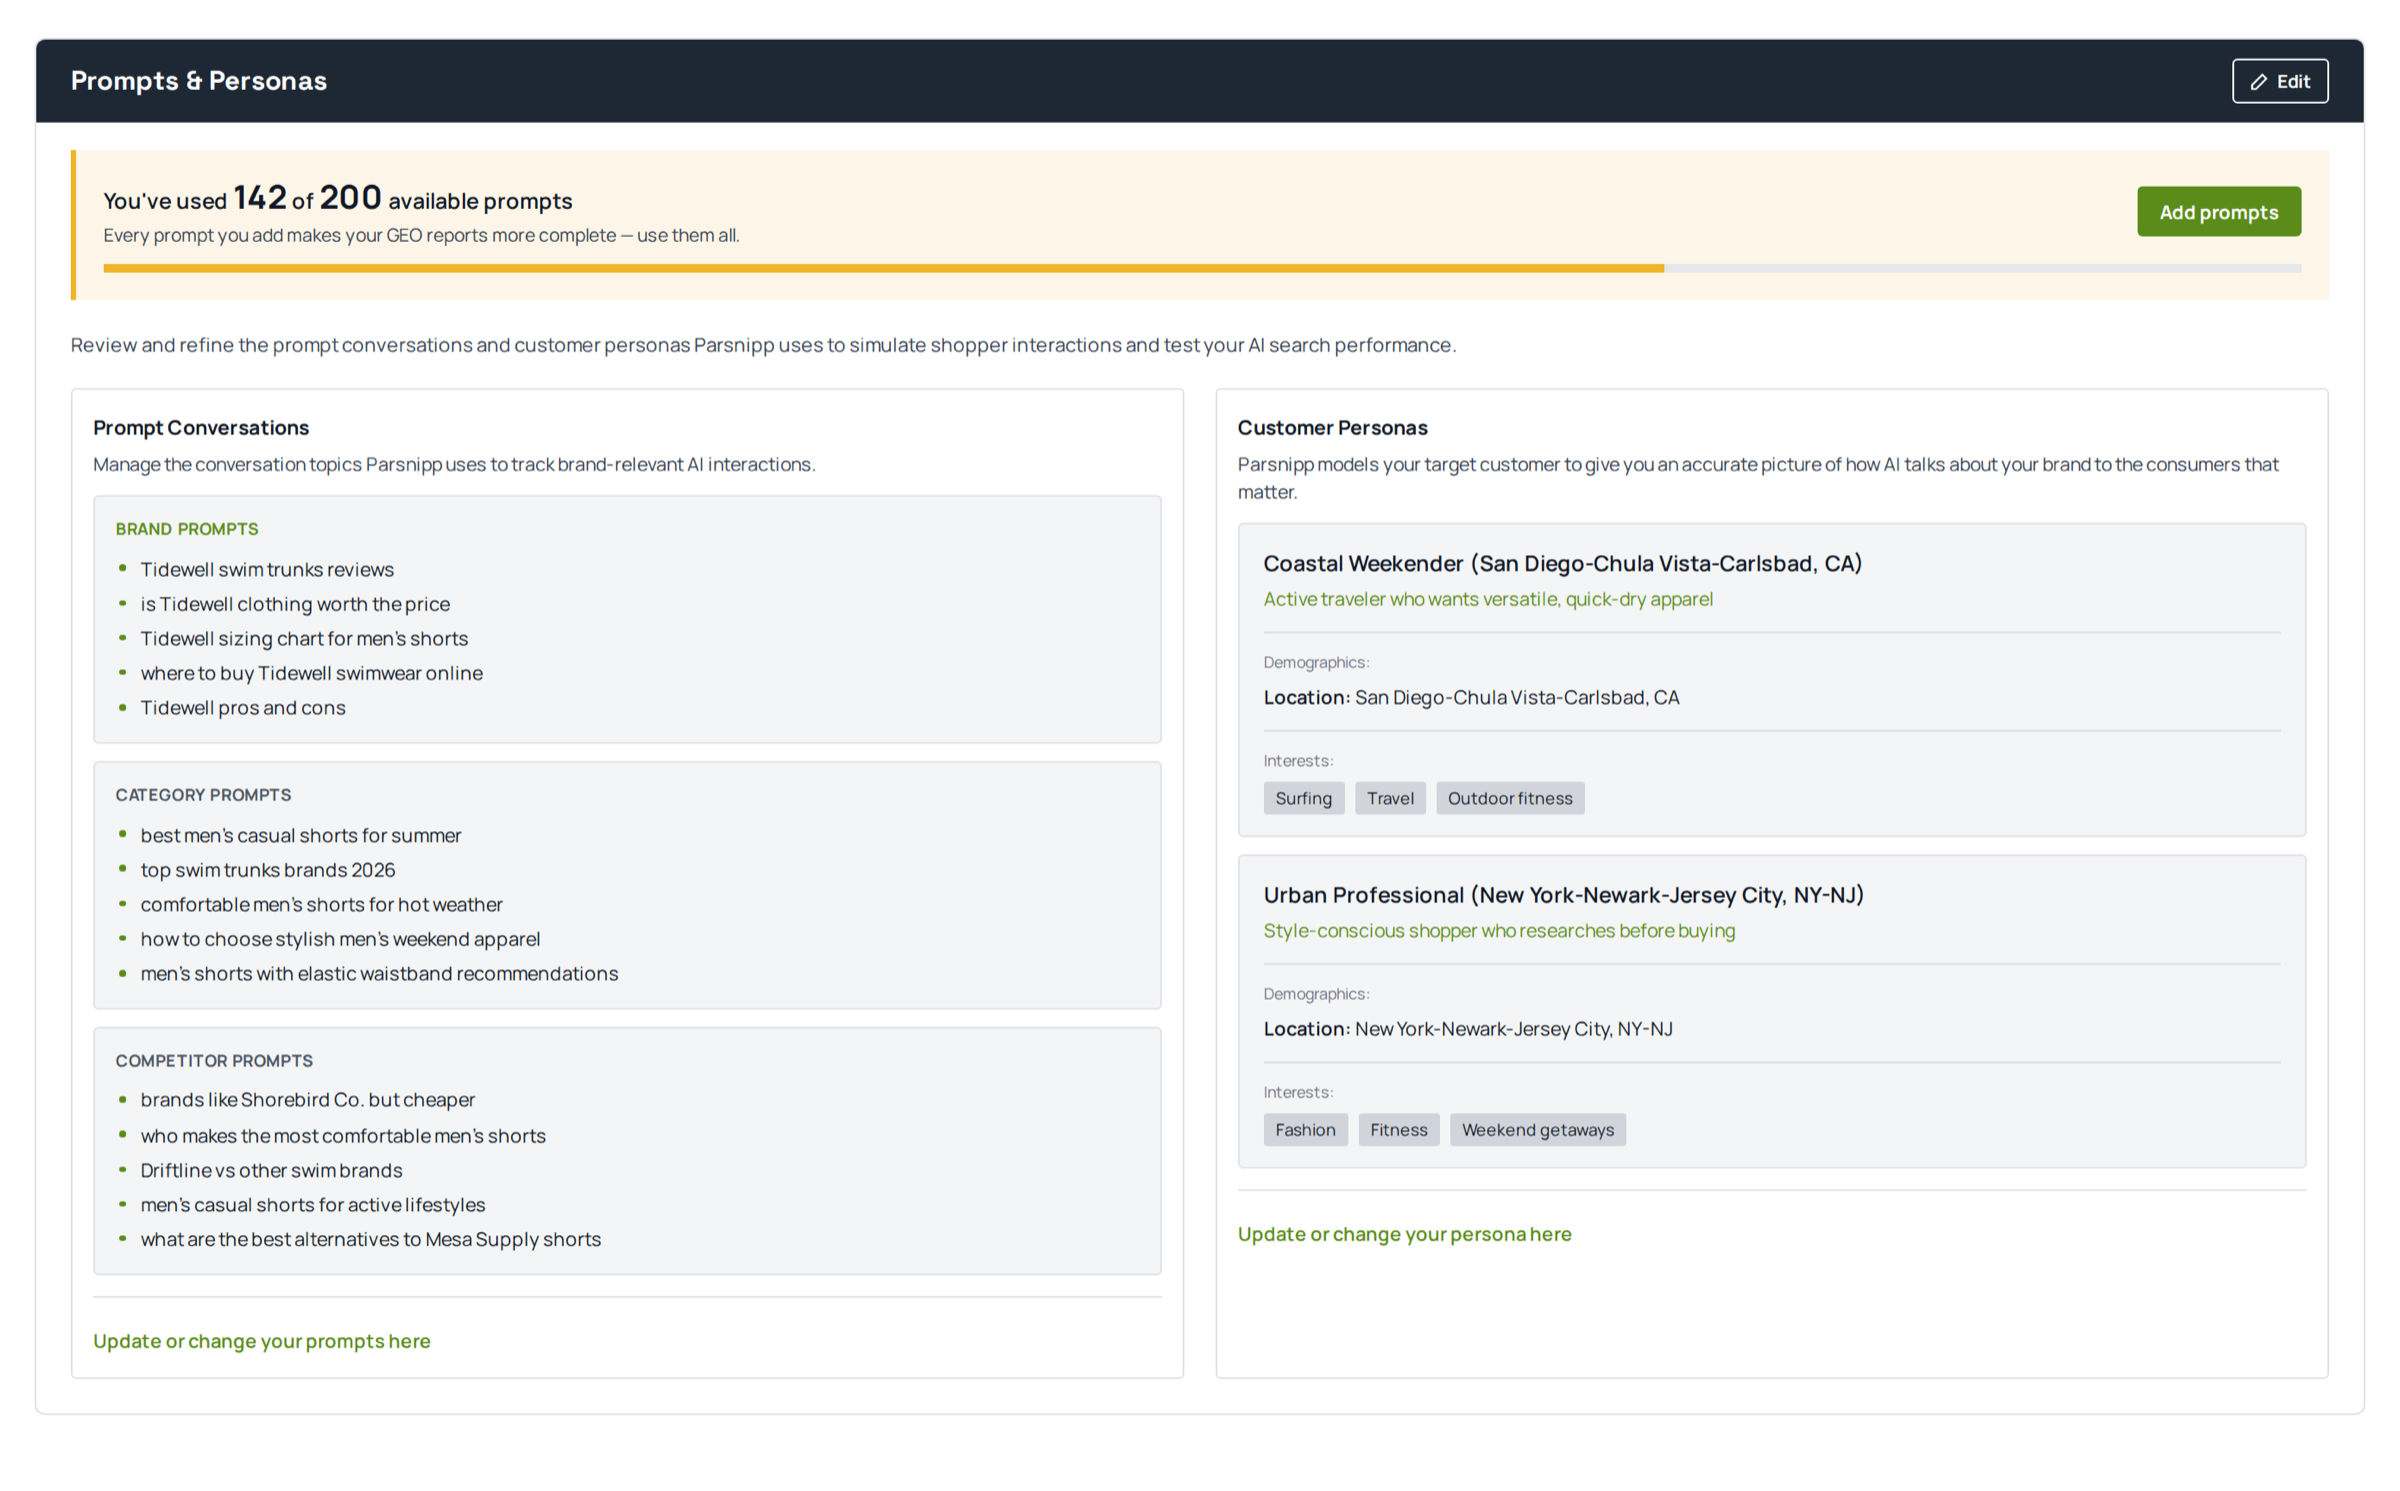
Task: Click 'who makes the most comfortable men's shorts'
Action: [343, 1134]
